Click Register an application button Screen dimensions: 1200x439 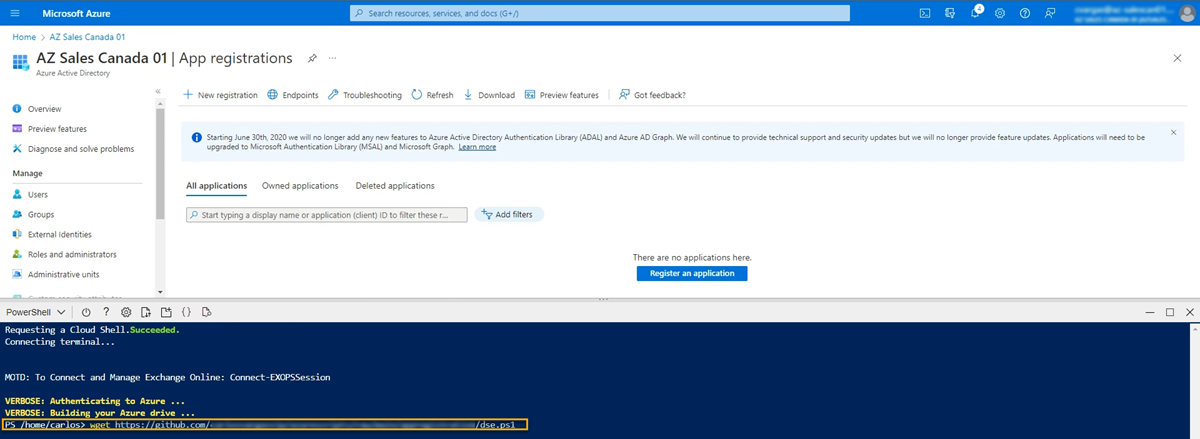[692, 273]
